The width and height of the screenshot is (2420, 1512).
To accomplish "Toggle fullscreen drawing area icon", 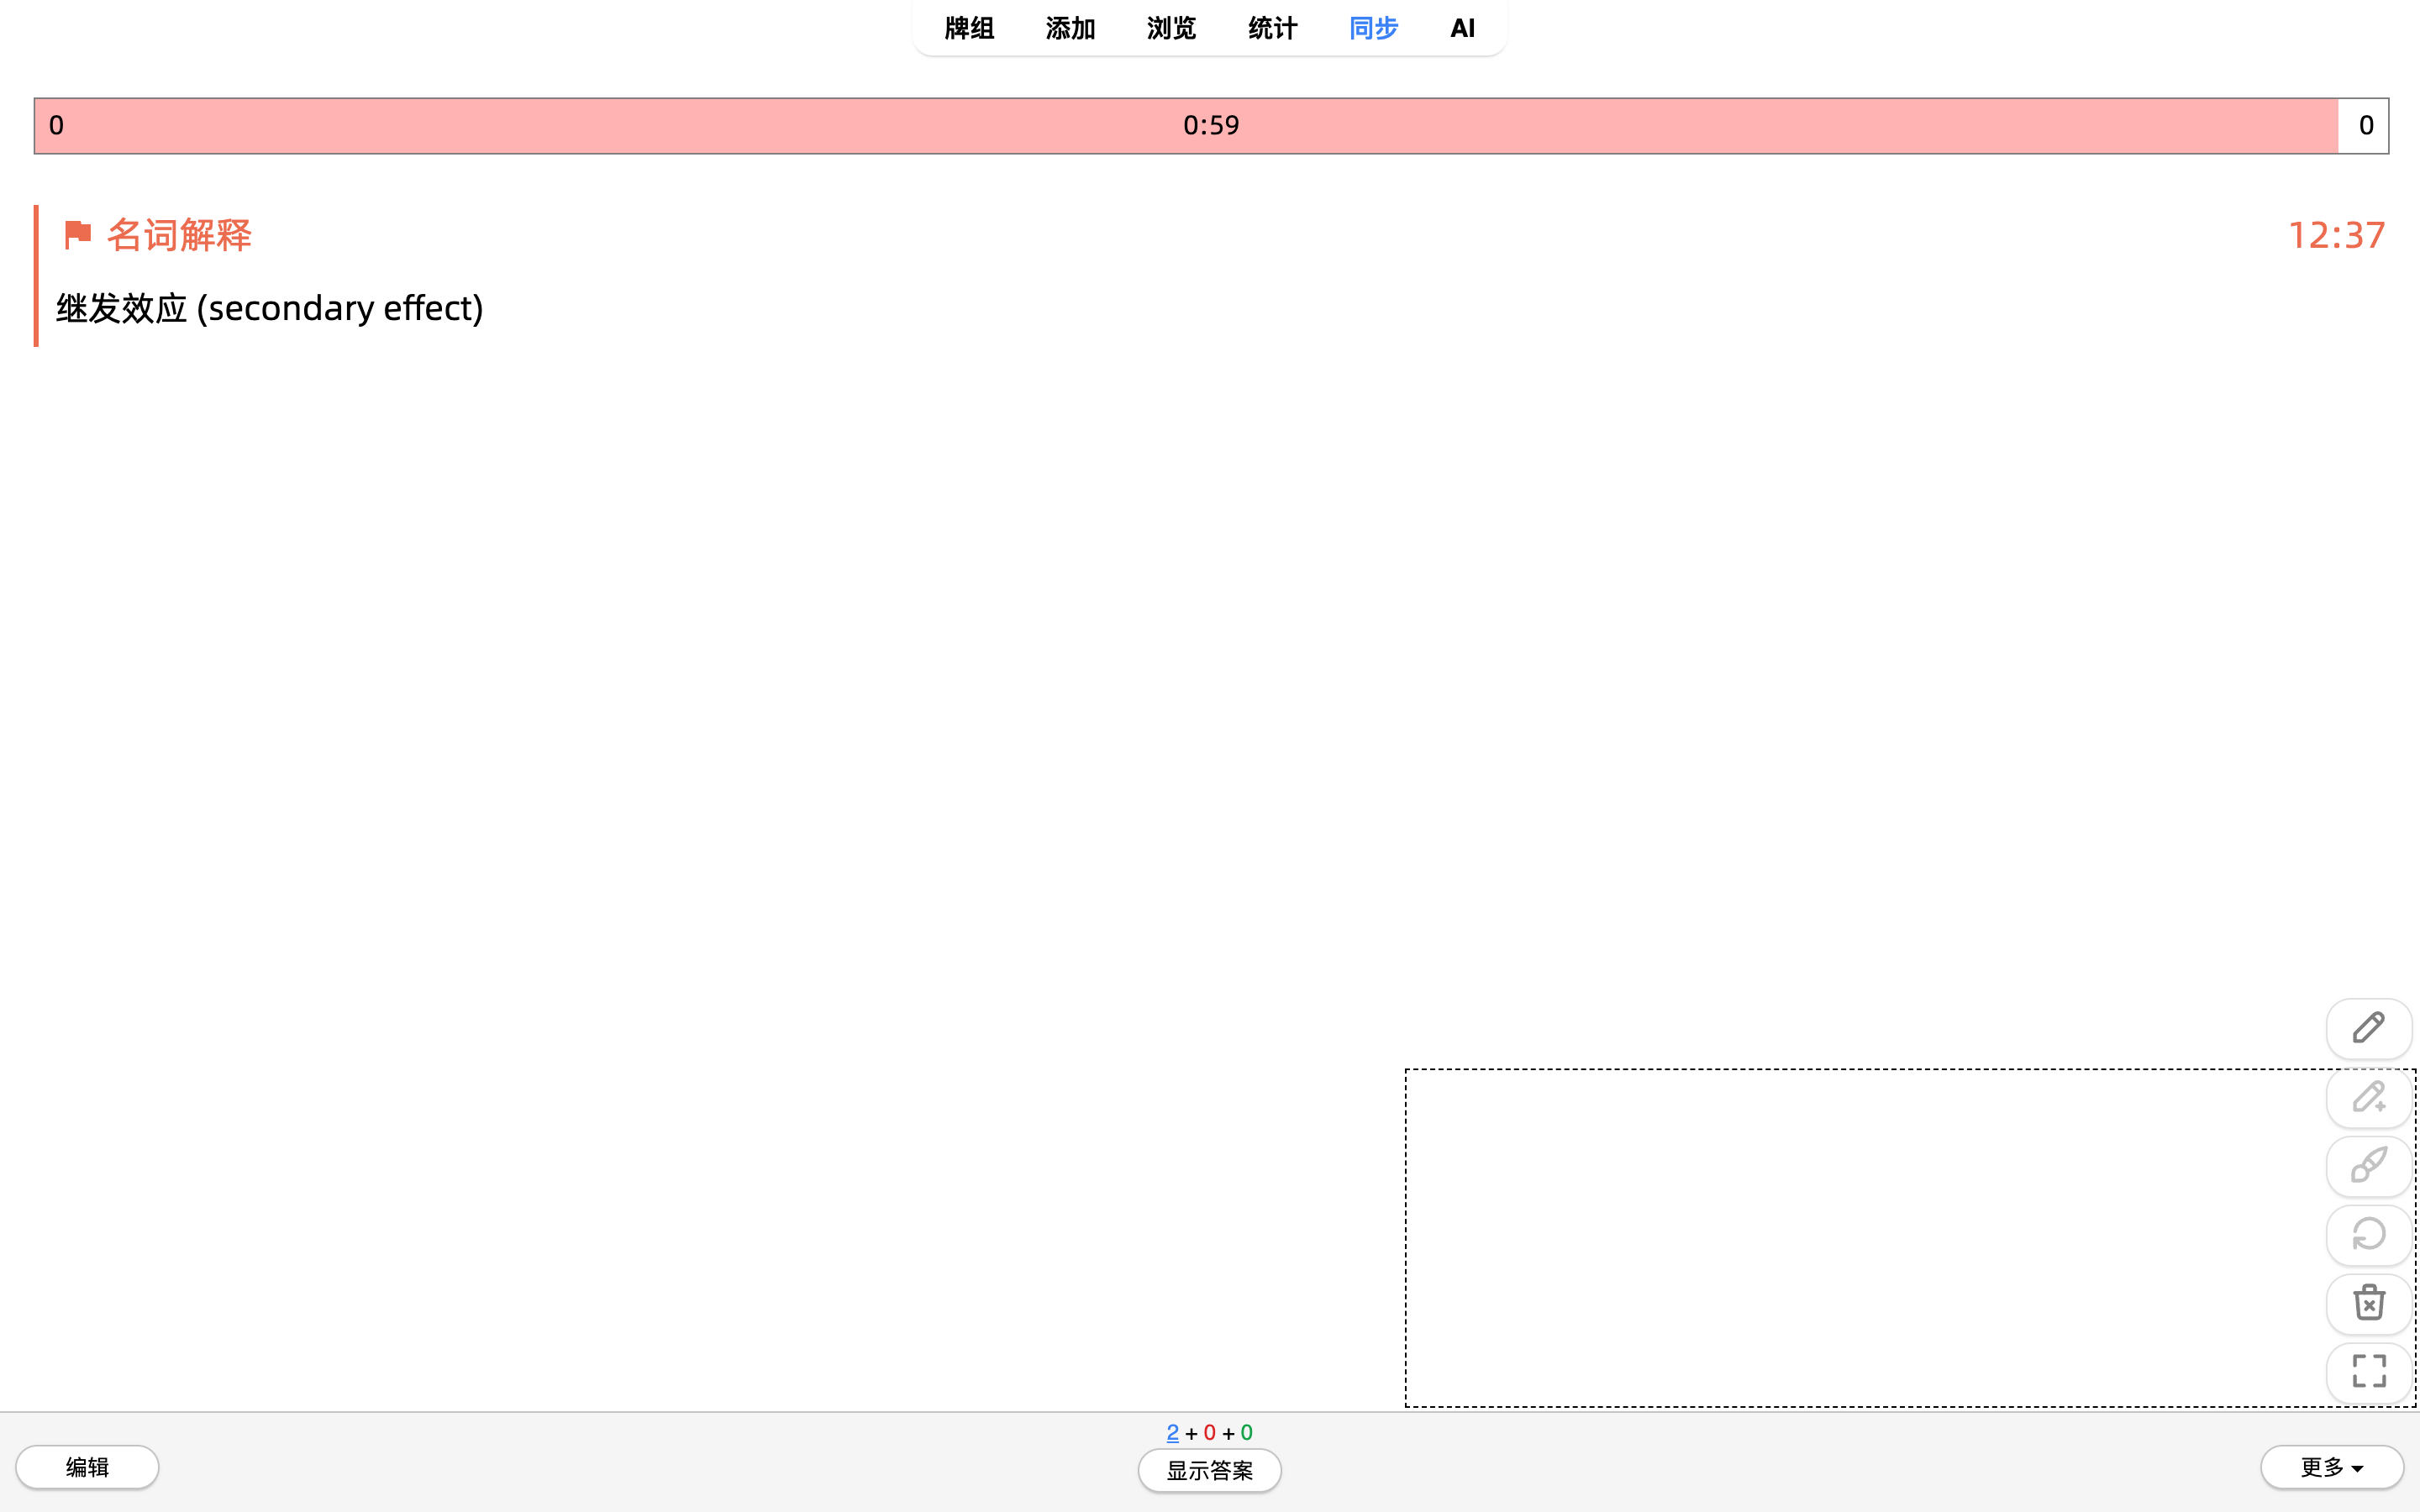I will click(x=2368, y=1372).
